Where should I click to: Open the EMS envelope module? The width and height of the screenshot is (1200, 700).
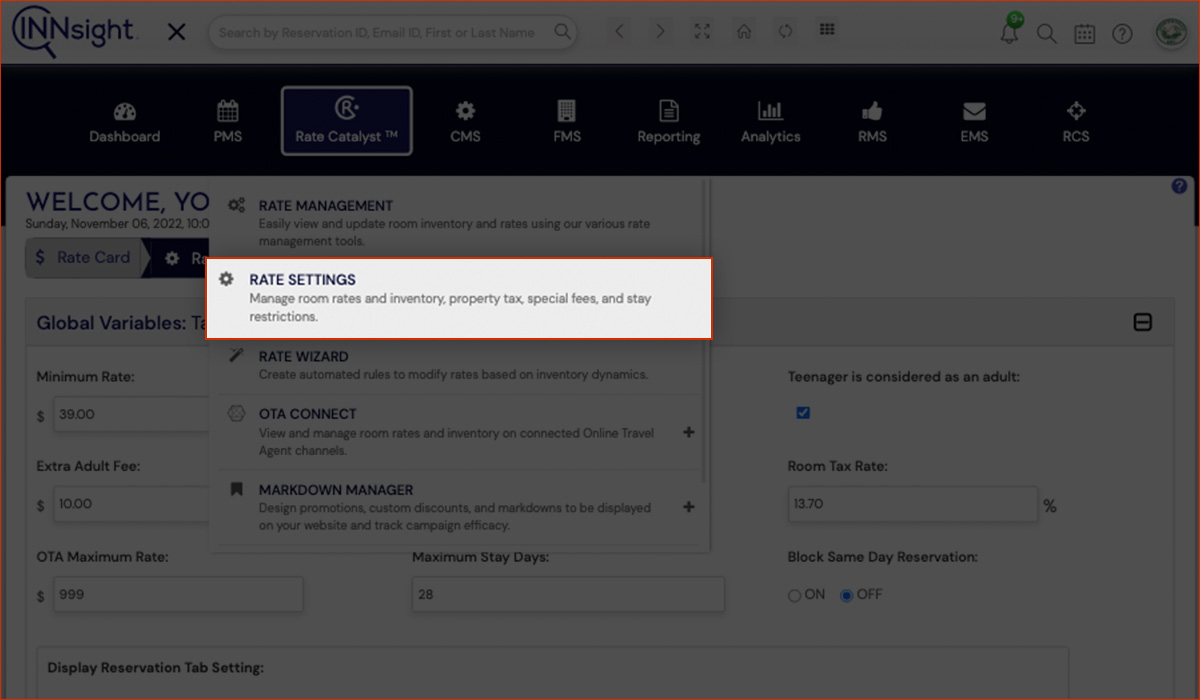[x=974, y=122]
